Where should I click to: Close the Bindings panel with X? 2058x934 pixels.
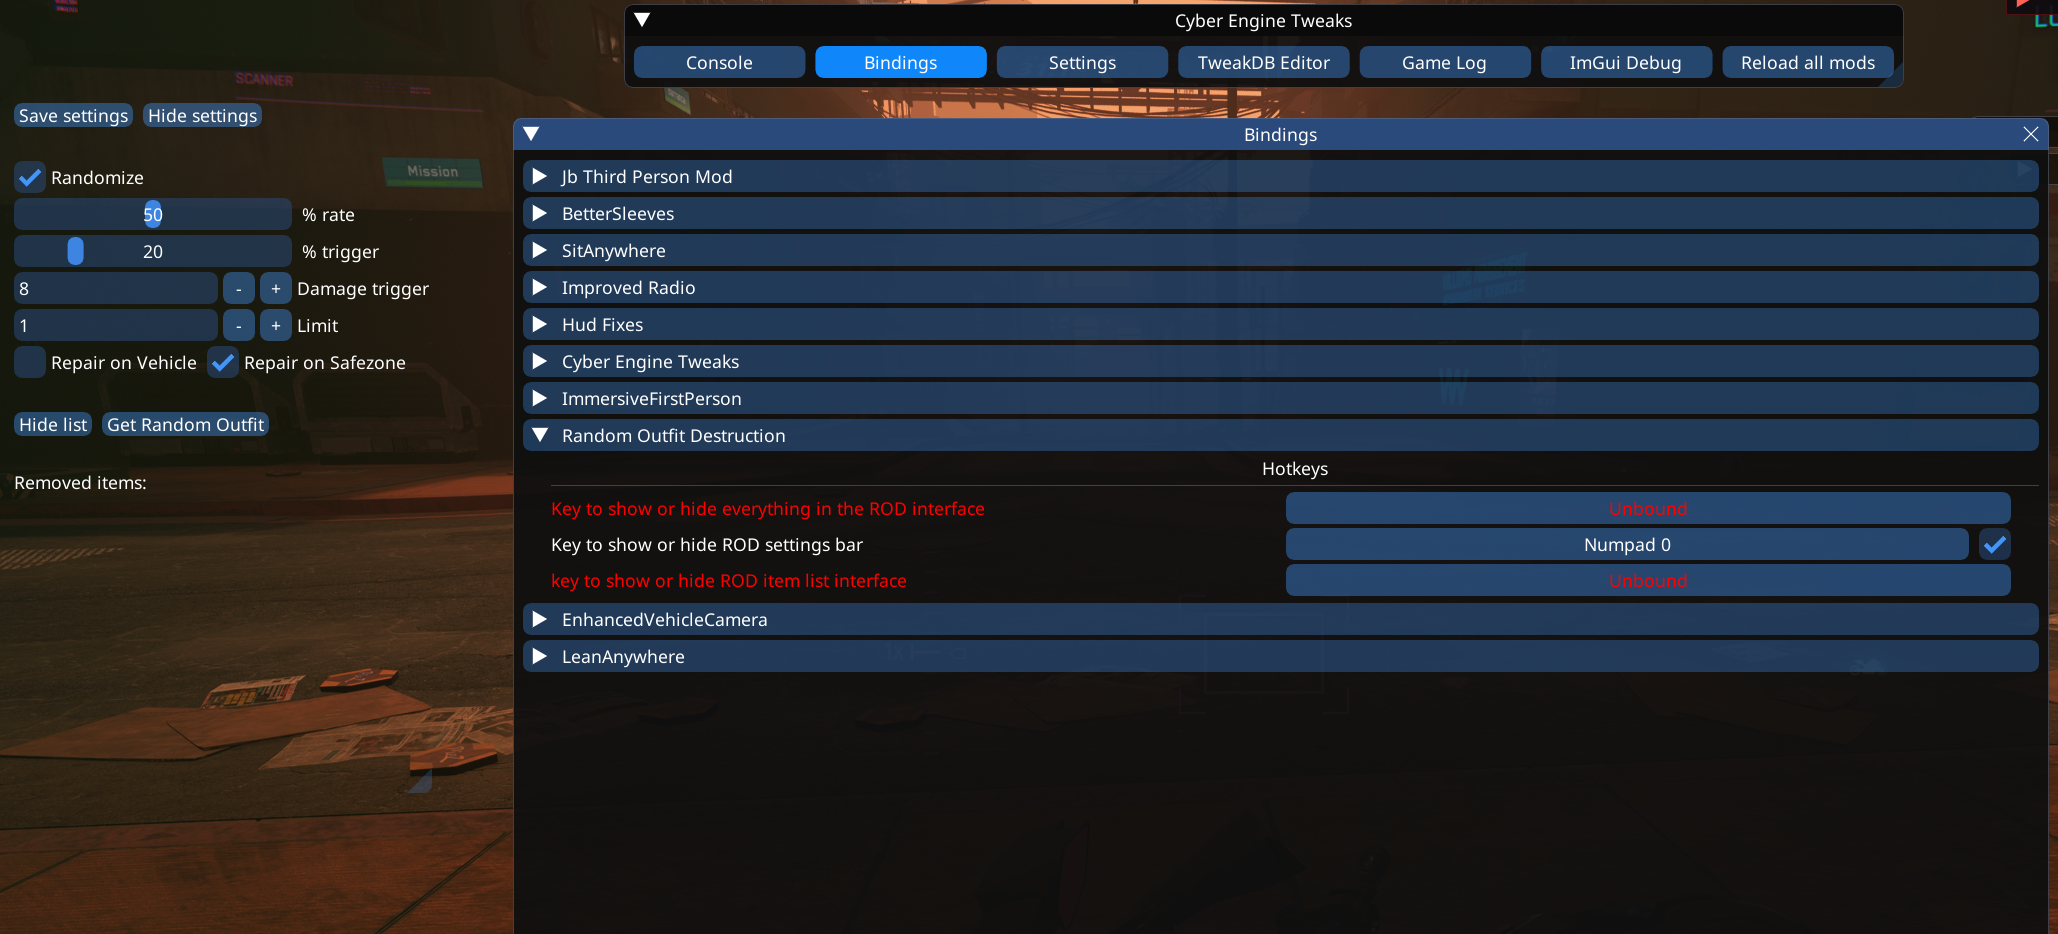(2031, 134)
